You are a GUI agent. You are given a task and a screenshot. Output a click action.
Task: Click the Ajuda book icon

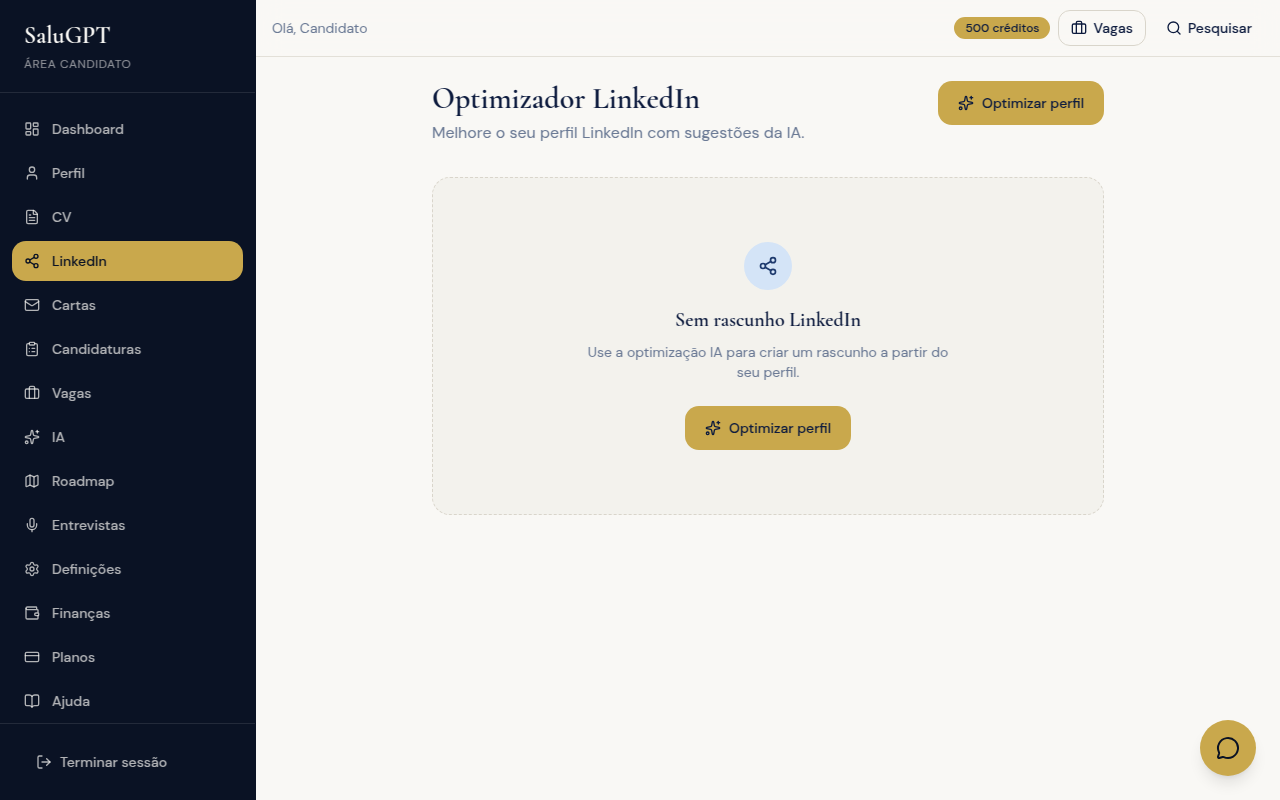pos(32,701)
